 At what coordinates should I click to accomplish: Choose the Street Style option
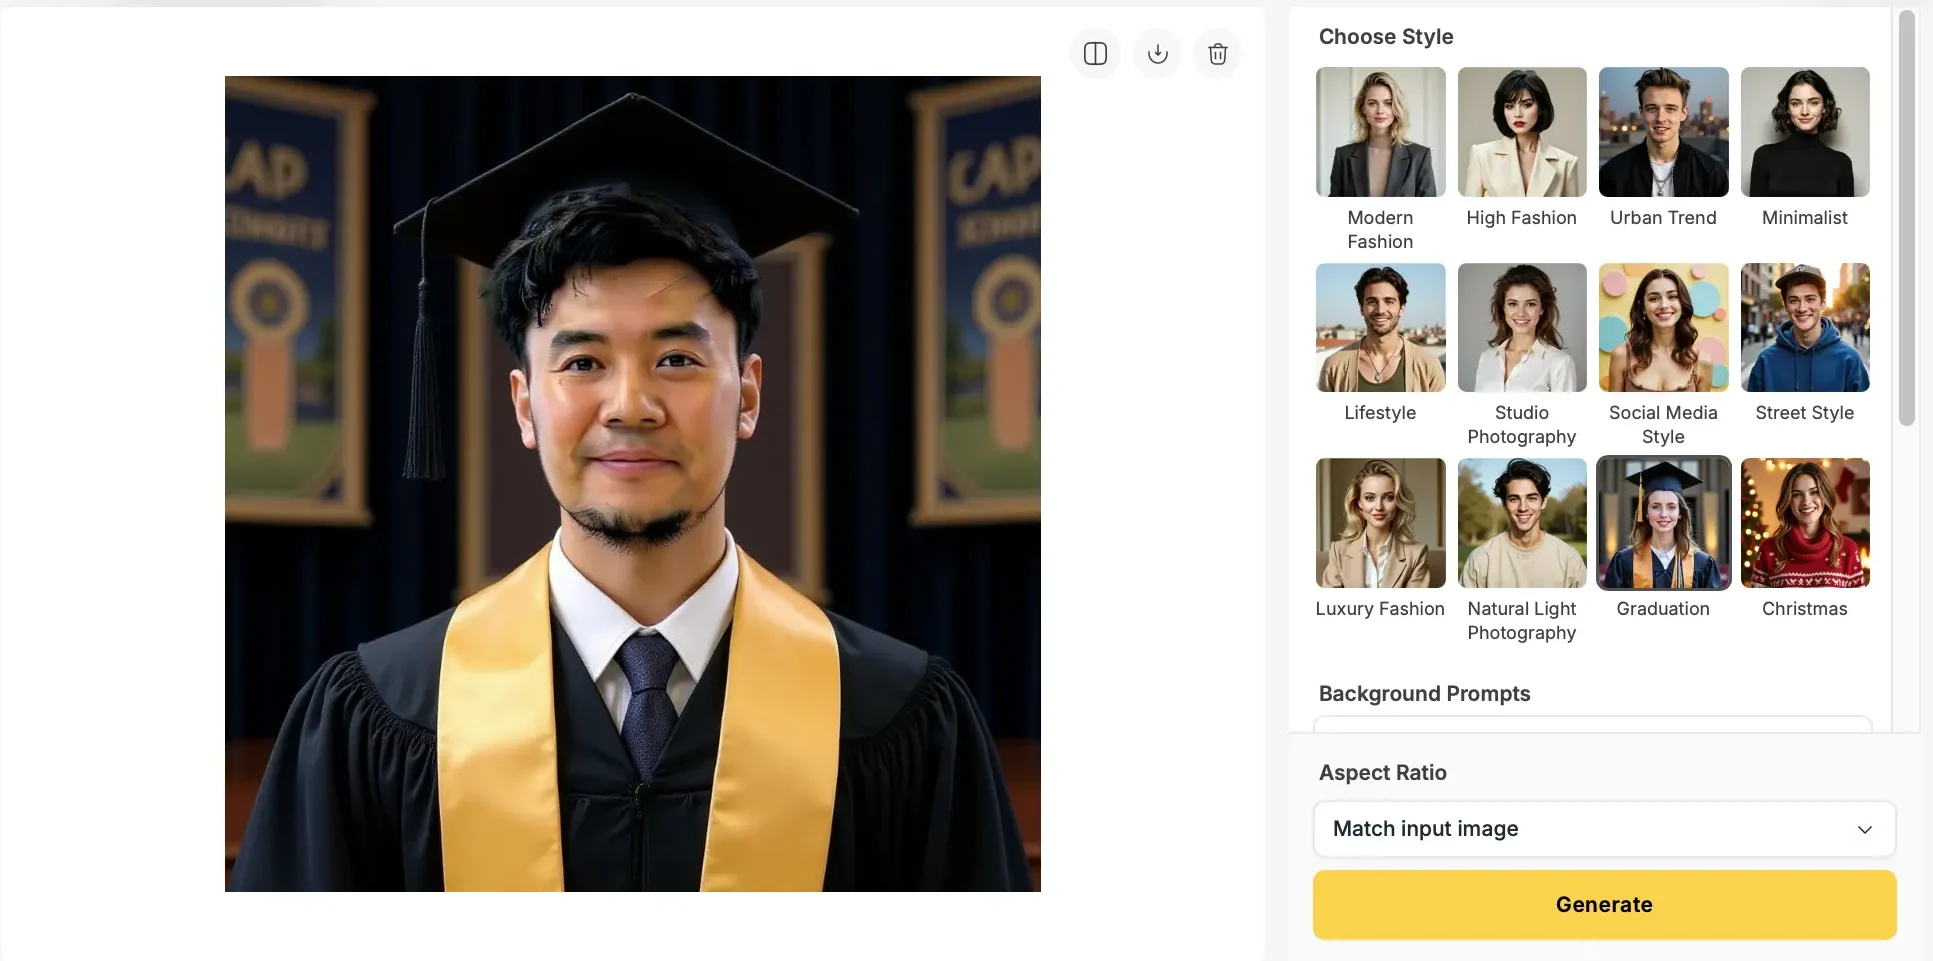[x=1804, y=327]
